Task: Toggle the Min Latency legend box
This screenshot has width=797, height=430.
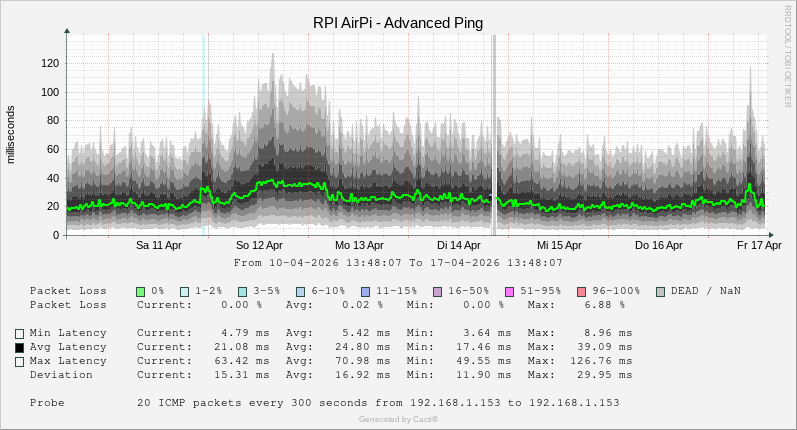Action: pos(19,334)
